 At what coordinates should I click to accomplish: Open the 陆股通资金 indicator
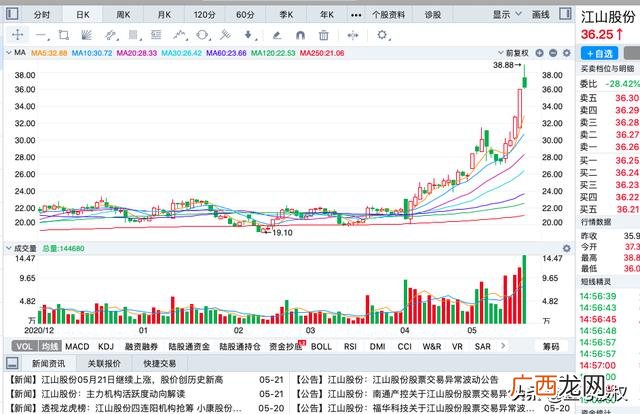pos(189,347)
